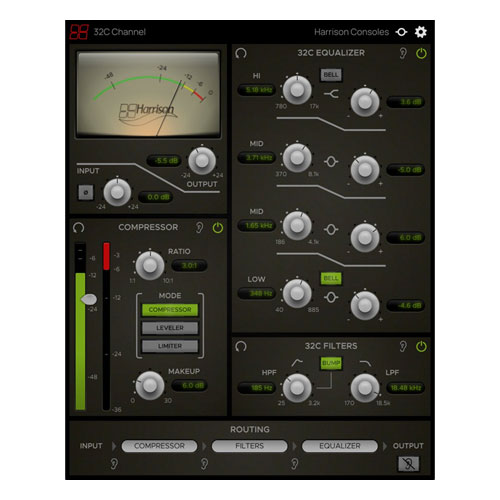This screenshot has width=500, height=500.
Task: Click the 6.0 dB MID gain knob
Action: tap(365, 238)
